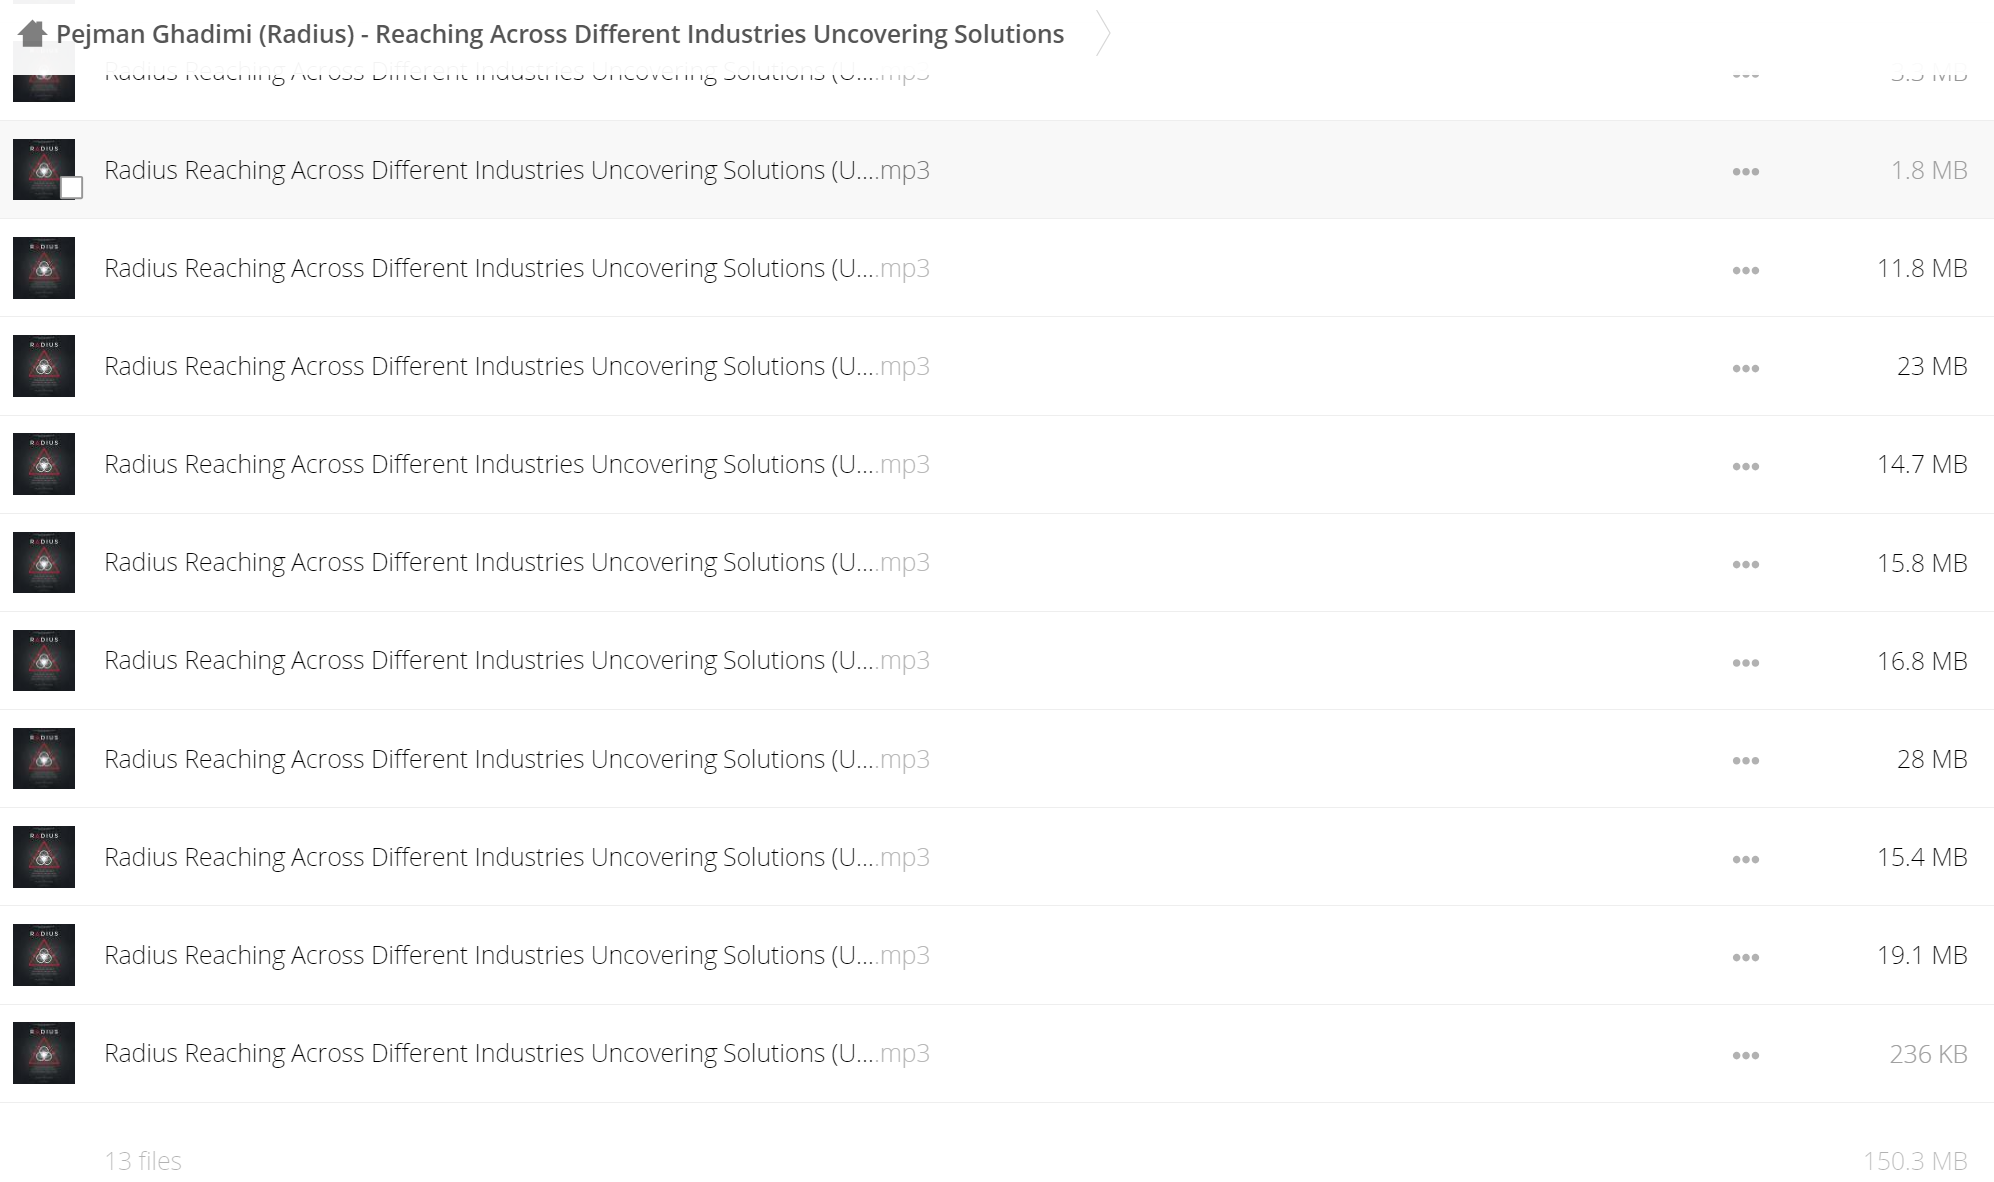Image resolution: width=1994 pixels, height=1182 pixels.
Task: Open the more-options dots for 19.1 MB file
Action: pos(1746,957)
